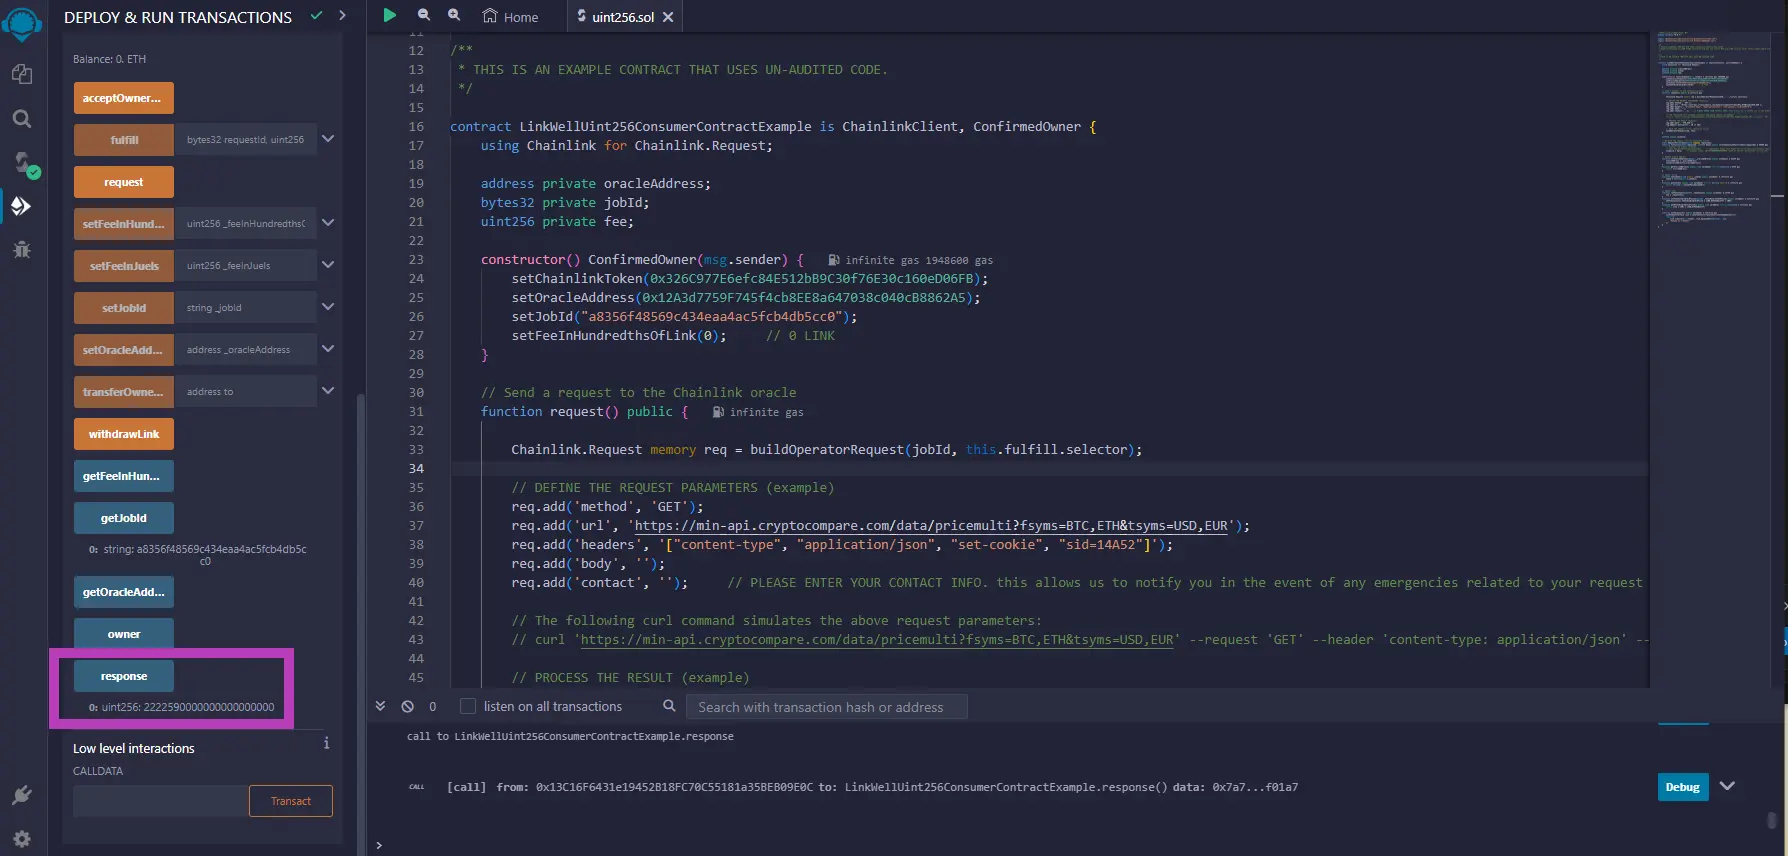1788x856 pixels.
Task: Call getFeeInHundredths function
Action: (124, 476)
